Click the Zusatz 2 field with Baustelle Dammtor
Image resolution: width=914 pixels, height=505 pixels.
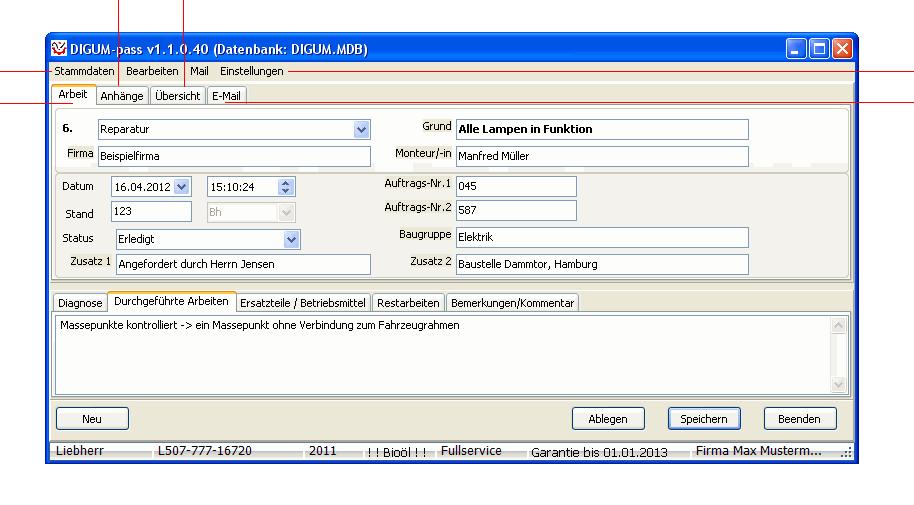click(602, 264)
